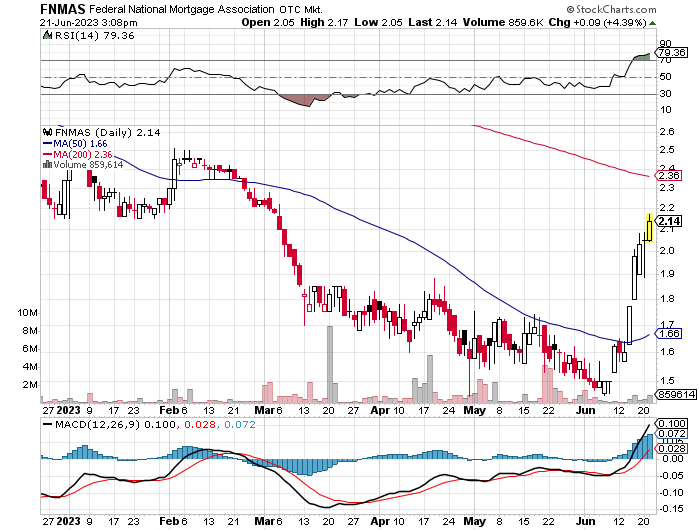This screenshot has height=530, width=700.
Task: Click the 2.36 red MA(200) price tag
Action: point(668,175)
